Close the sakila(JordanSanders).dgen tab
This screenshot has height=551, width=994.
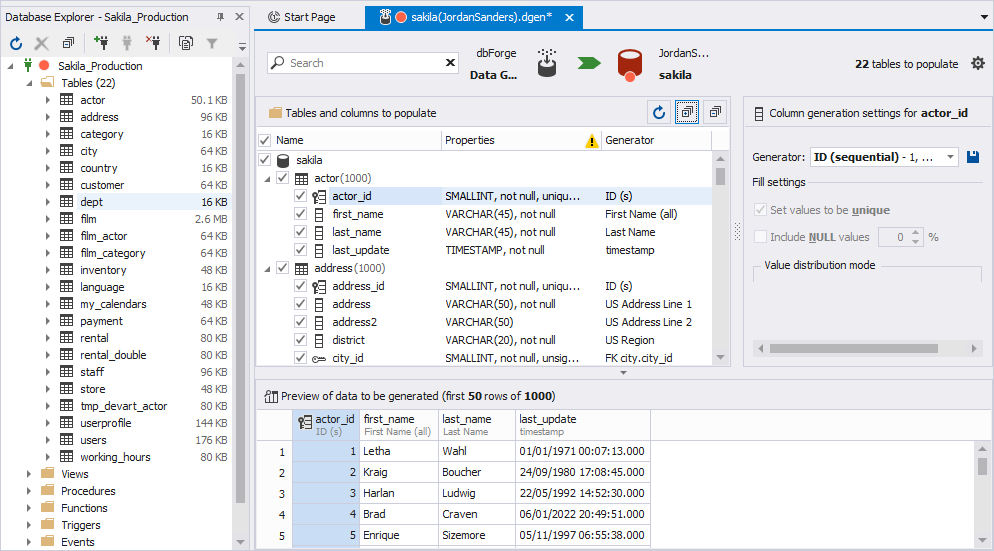[569, 18]
